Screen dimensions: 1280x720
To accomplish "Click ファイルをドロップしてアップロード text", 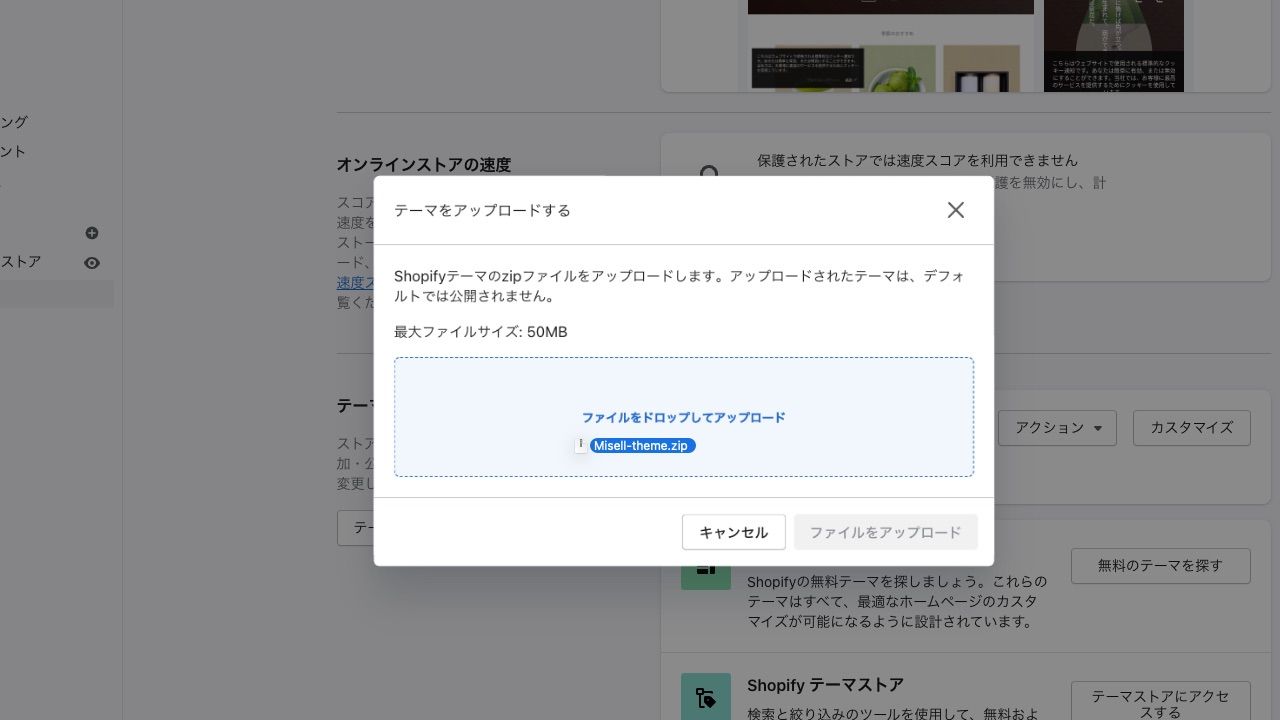I will click(x=684, y=418).
